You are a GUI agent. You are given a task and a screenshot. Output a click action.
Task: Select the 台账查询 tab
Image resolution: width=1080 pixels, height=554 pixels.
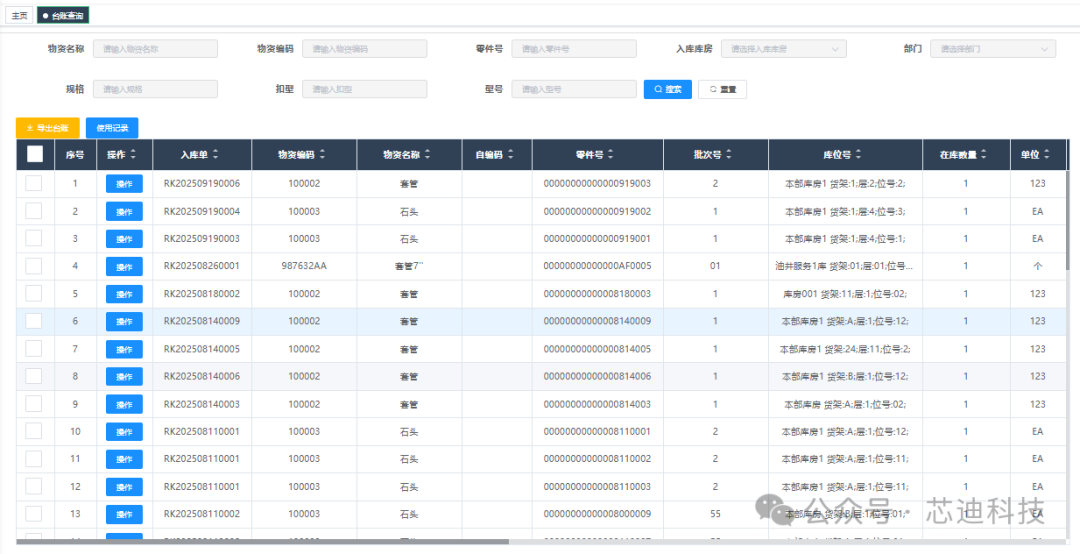(x=62, y=15)
